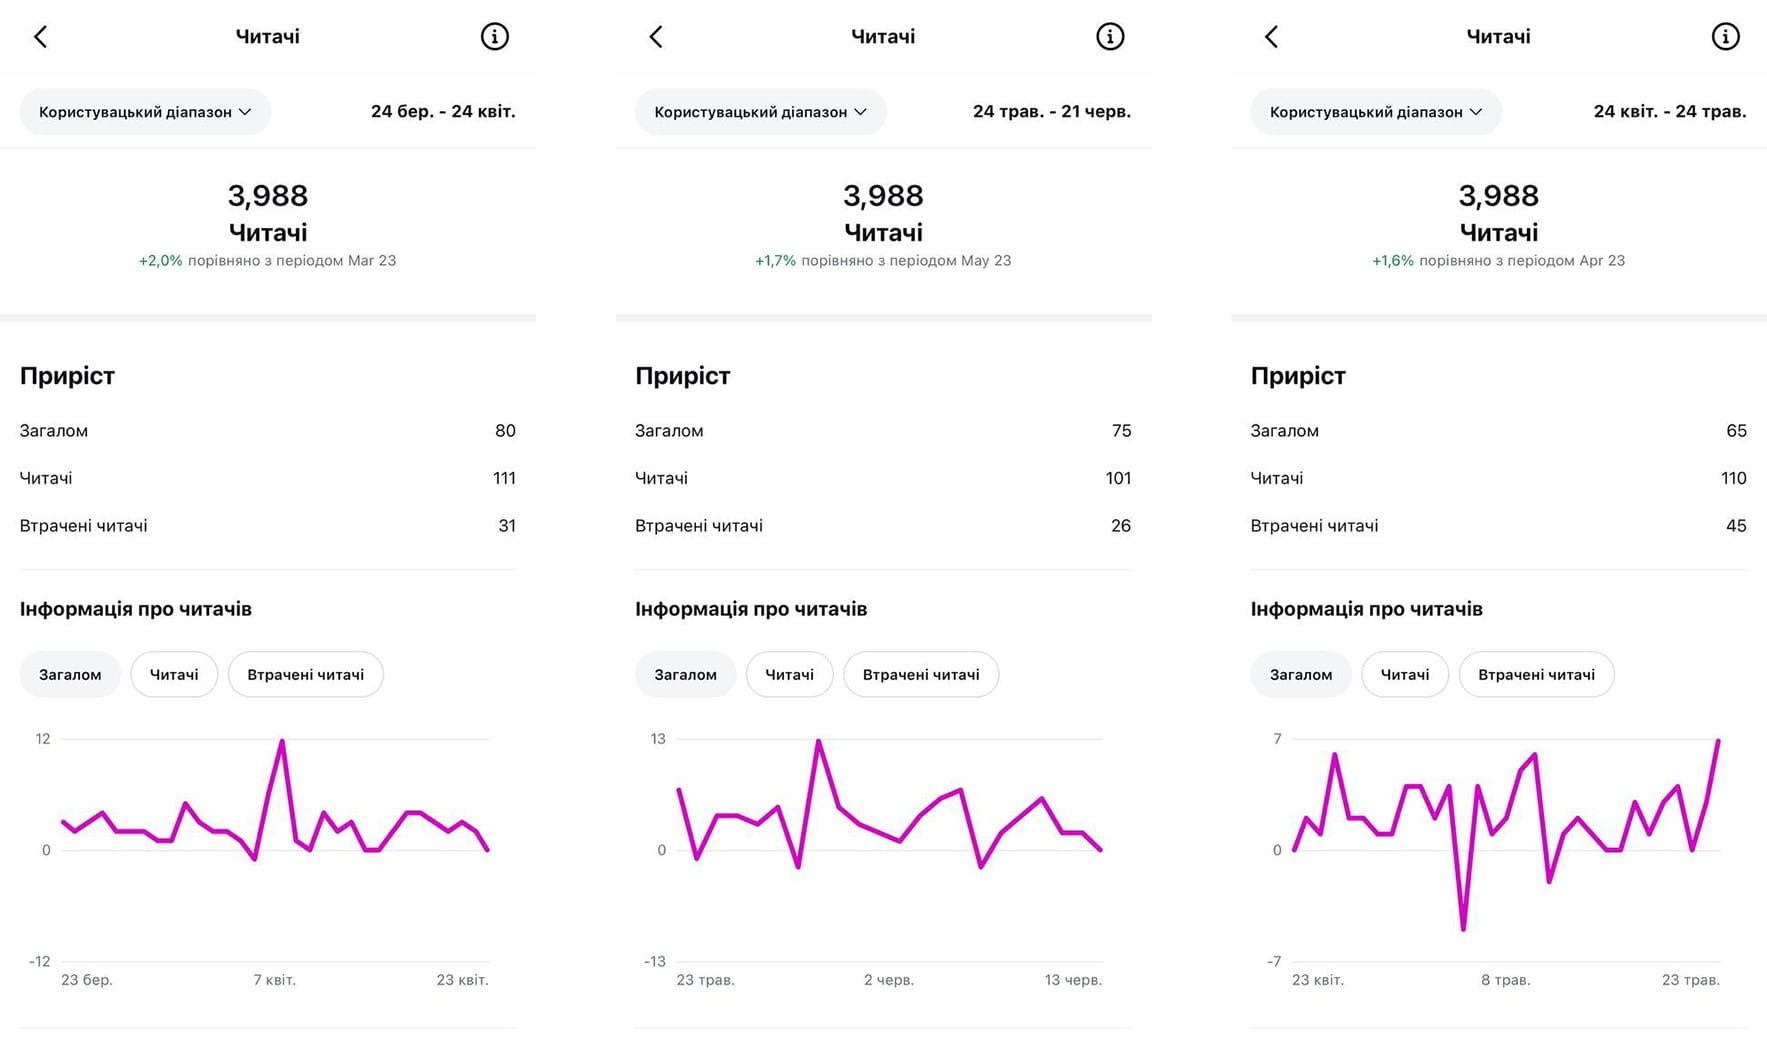The image size is (1767, 1038).
Task: Go back from the 24 квіт. – 24 трав. screen
Action: coord(1271,37)
